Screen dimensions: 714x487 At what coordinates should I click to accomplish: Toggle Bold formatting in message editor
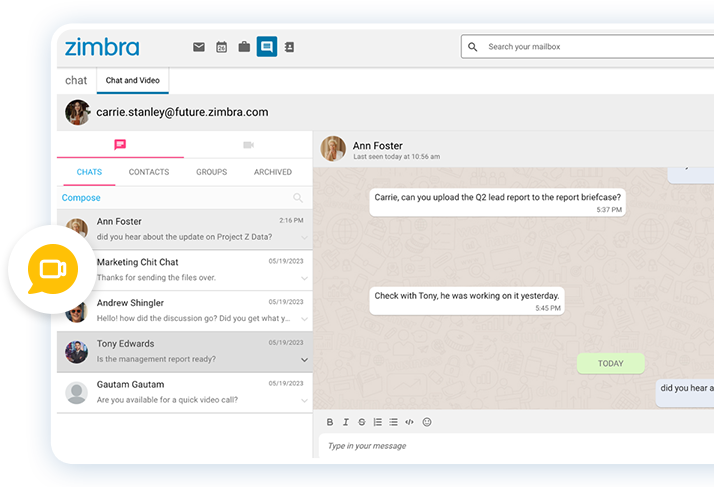pos(330,422)
